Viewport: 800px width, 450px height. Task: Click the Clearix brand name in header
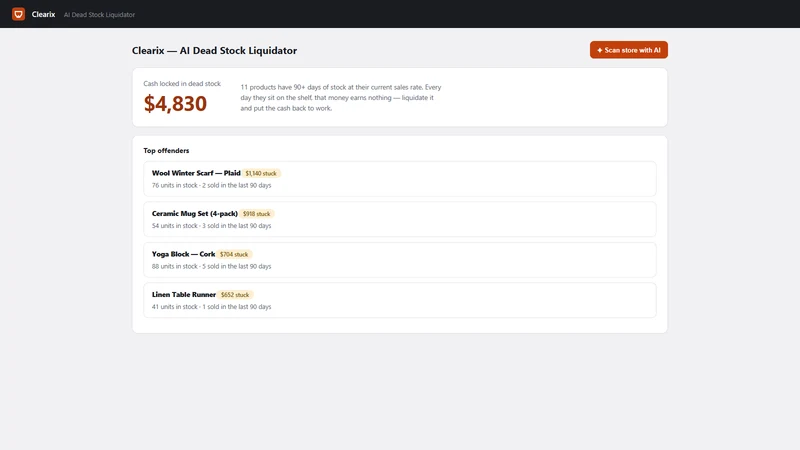pos(43,14)
